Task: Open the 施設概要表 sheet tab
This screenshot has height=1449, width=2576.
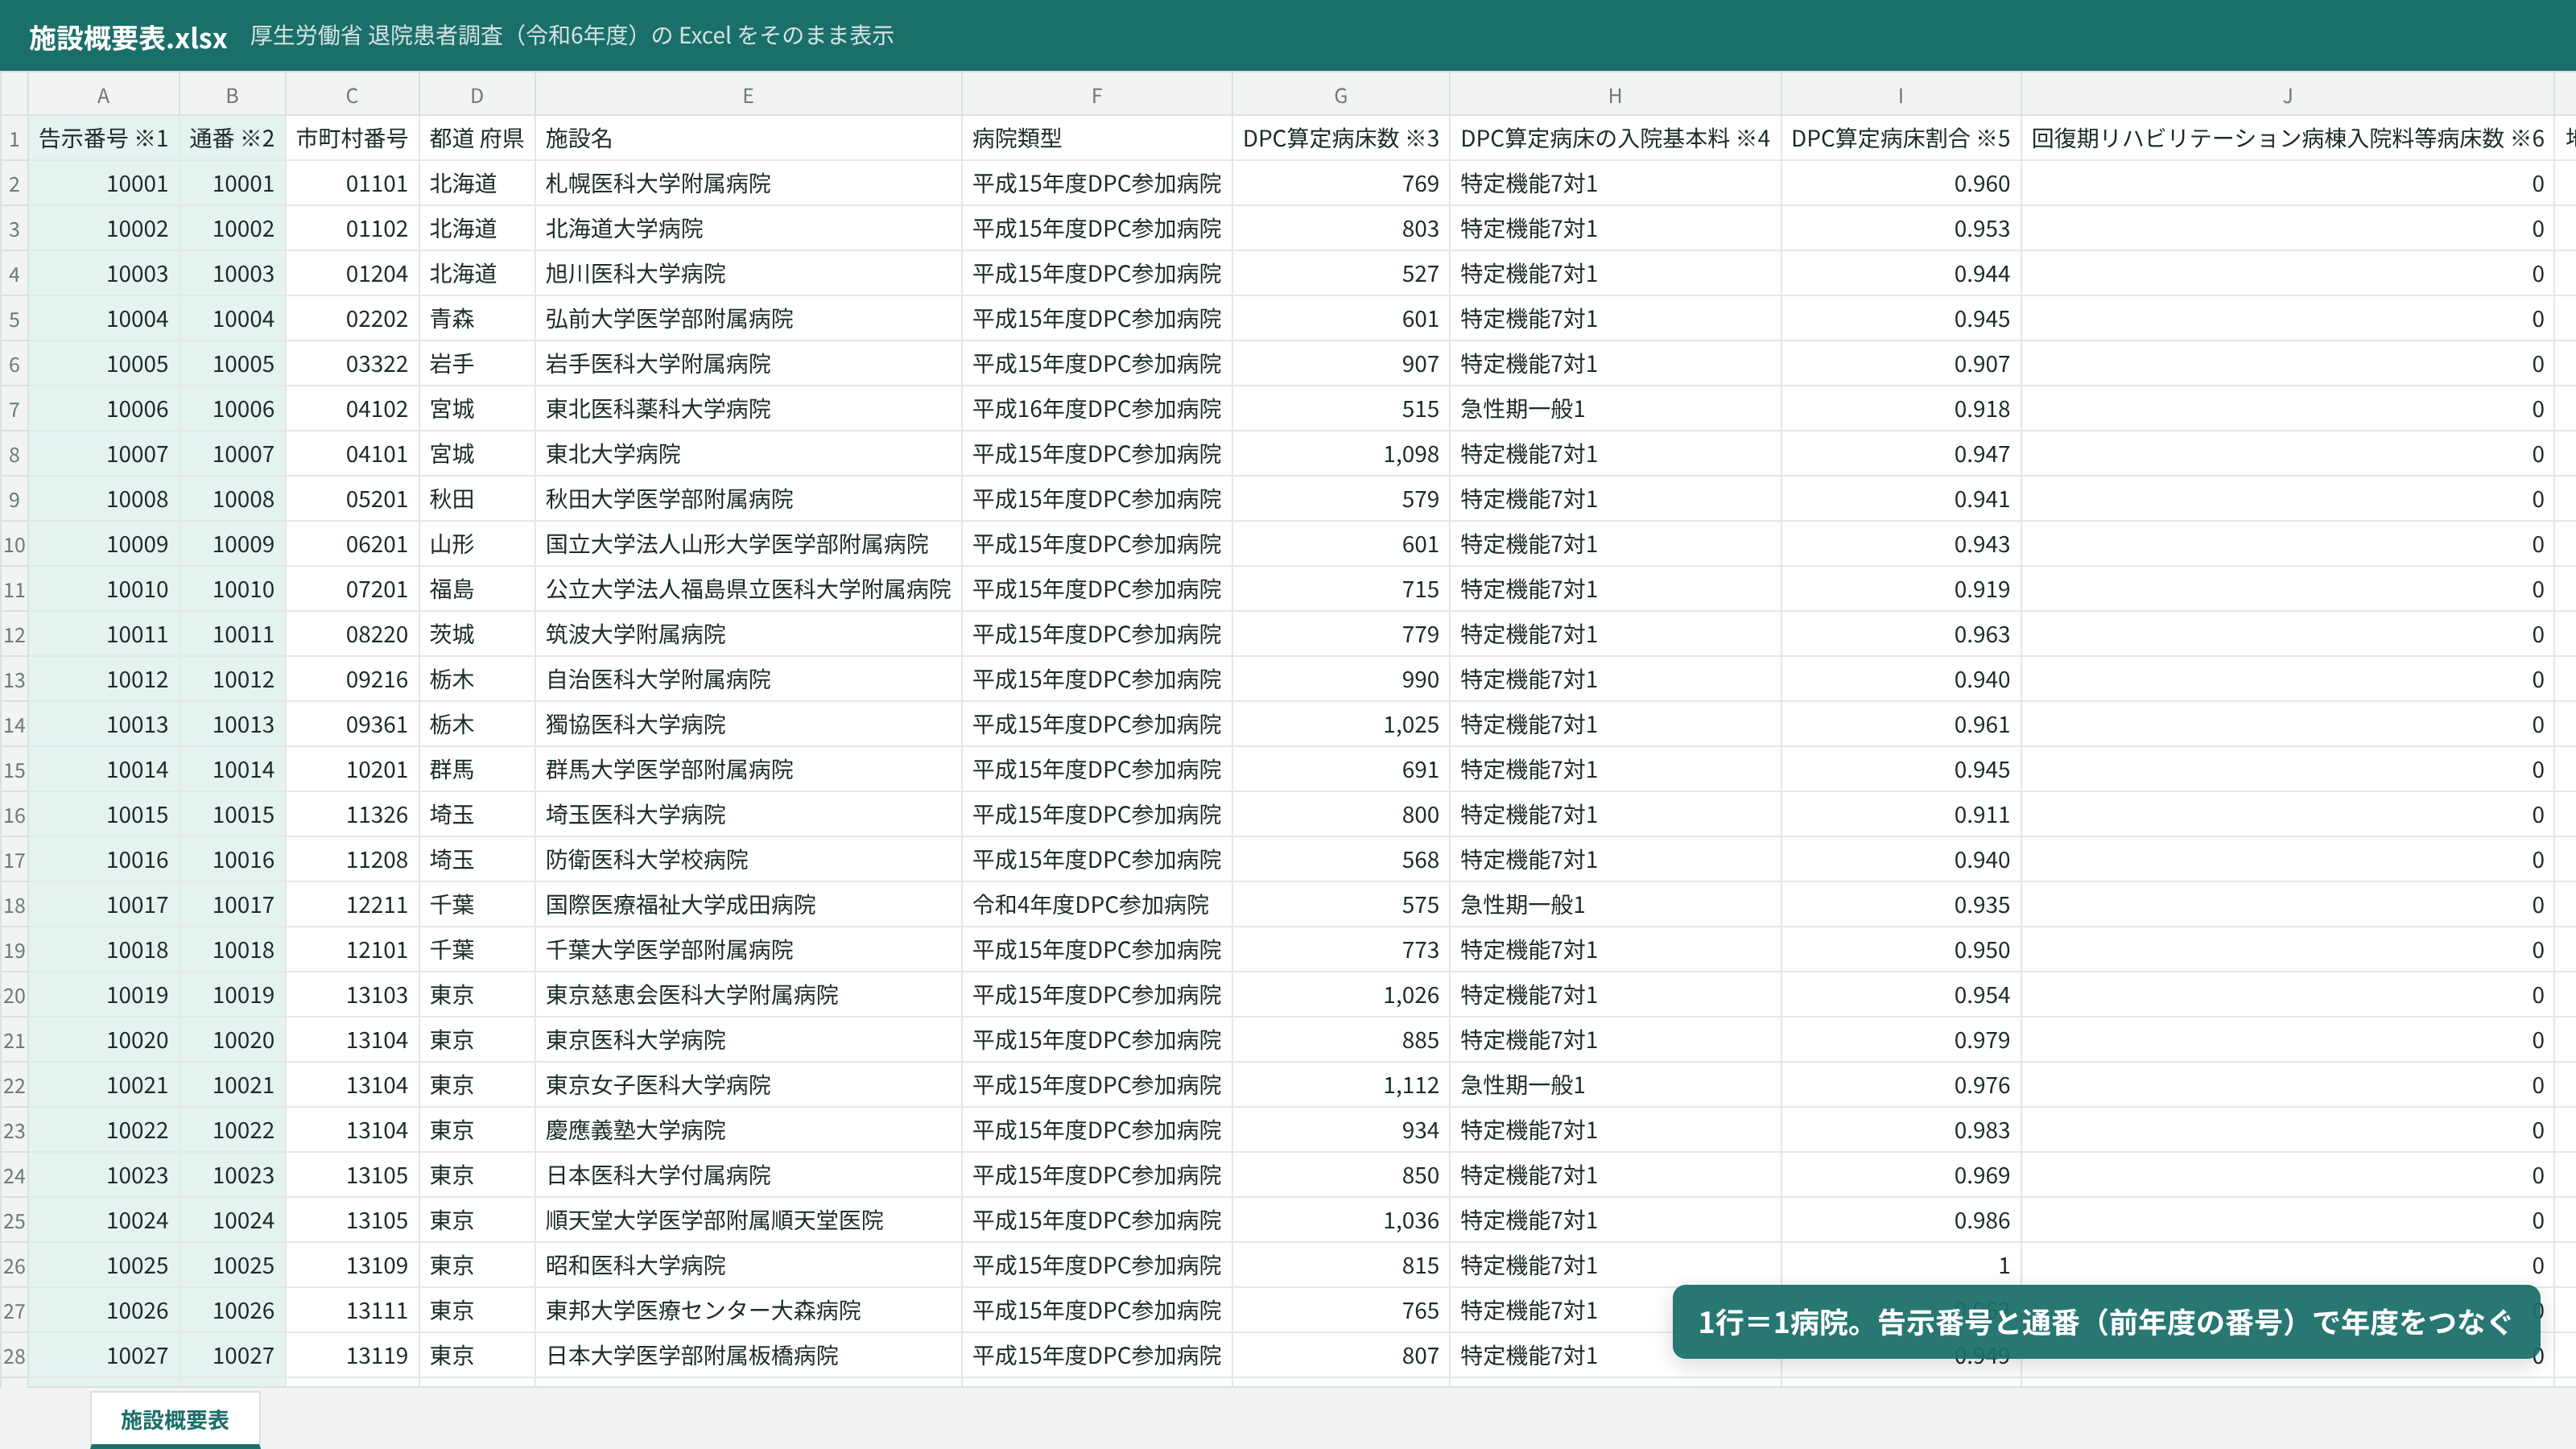Action: click(175, 1419)
